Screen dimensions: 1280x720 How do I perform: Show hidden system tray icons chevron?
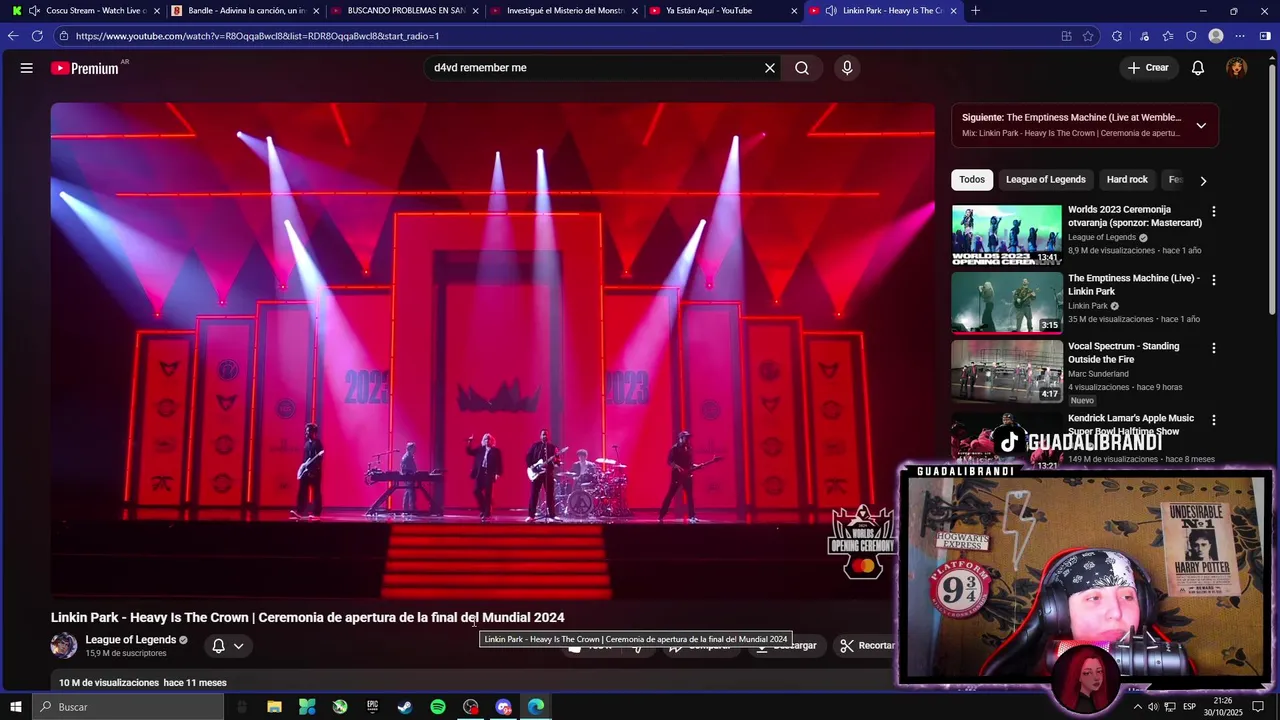click(x=1137, y=707)
